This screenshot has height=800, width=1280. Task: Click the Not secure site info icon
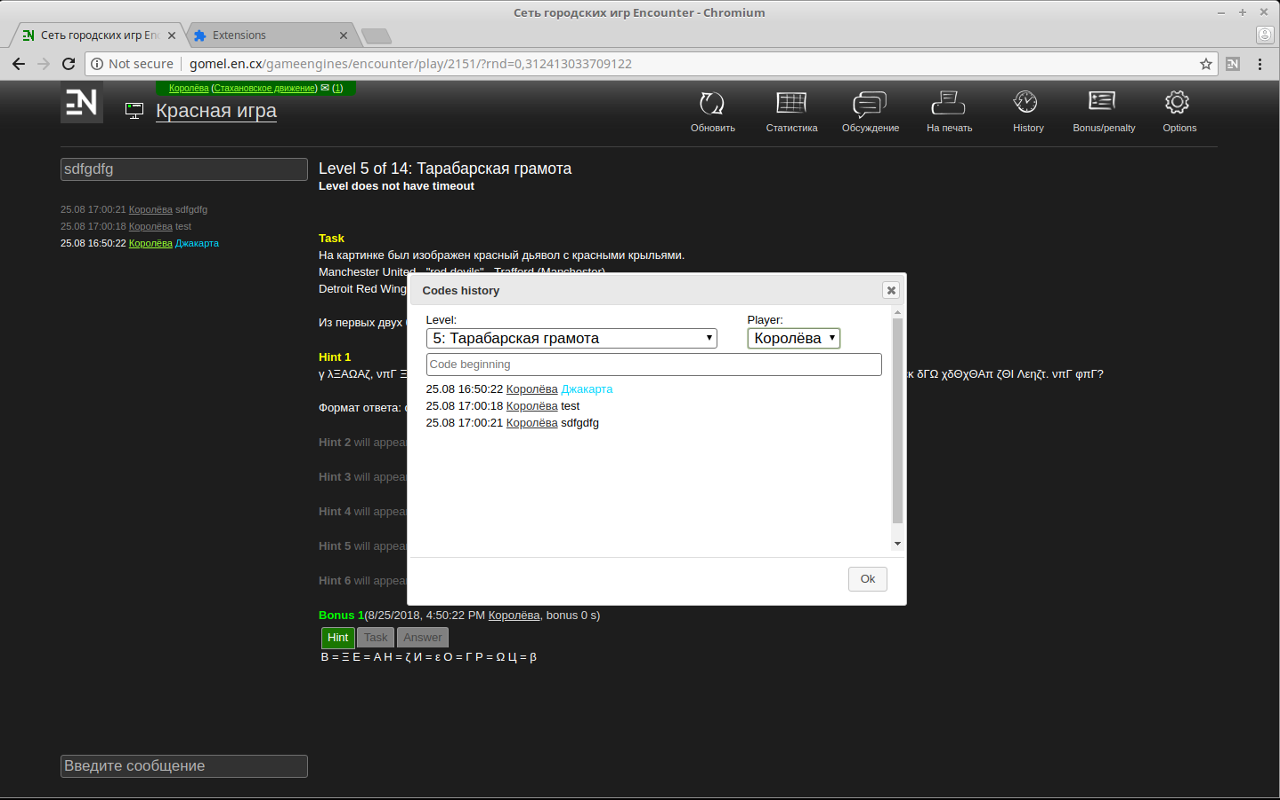pos(96,63)
